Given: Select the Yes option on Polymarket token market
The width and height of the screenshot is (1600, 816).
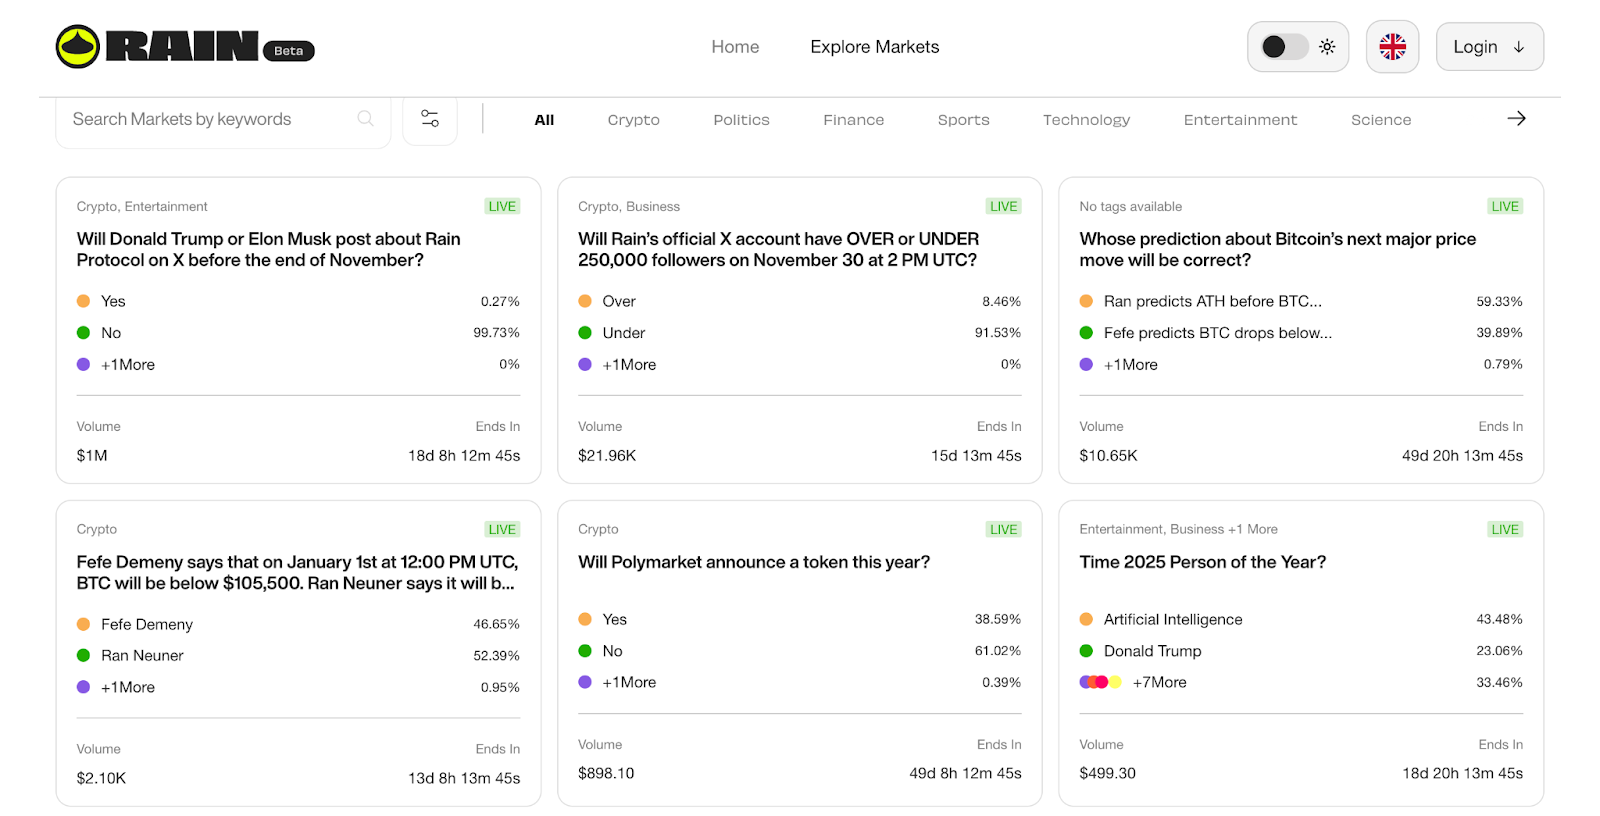Looking at the screenshot, I should 614,619.
